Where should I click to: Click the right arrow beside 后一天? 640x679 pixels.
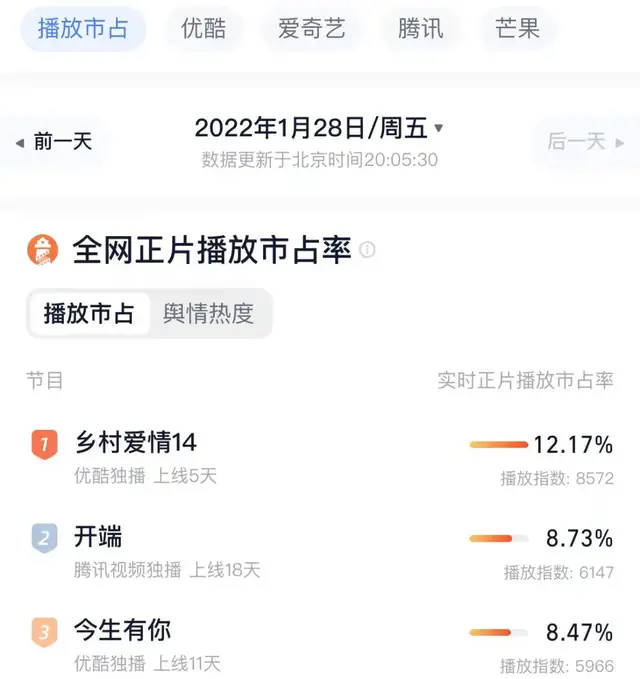tap(620, 143)
